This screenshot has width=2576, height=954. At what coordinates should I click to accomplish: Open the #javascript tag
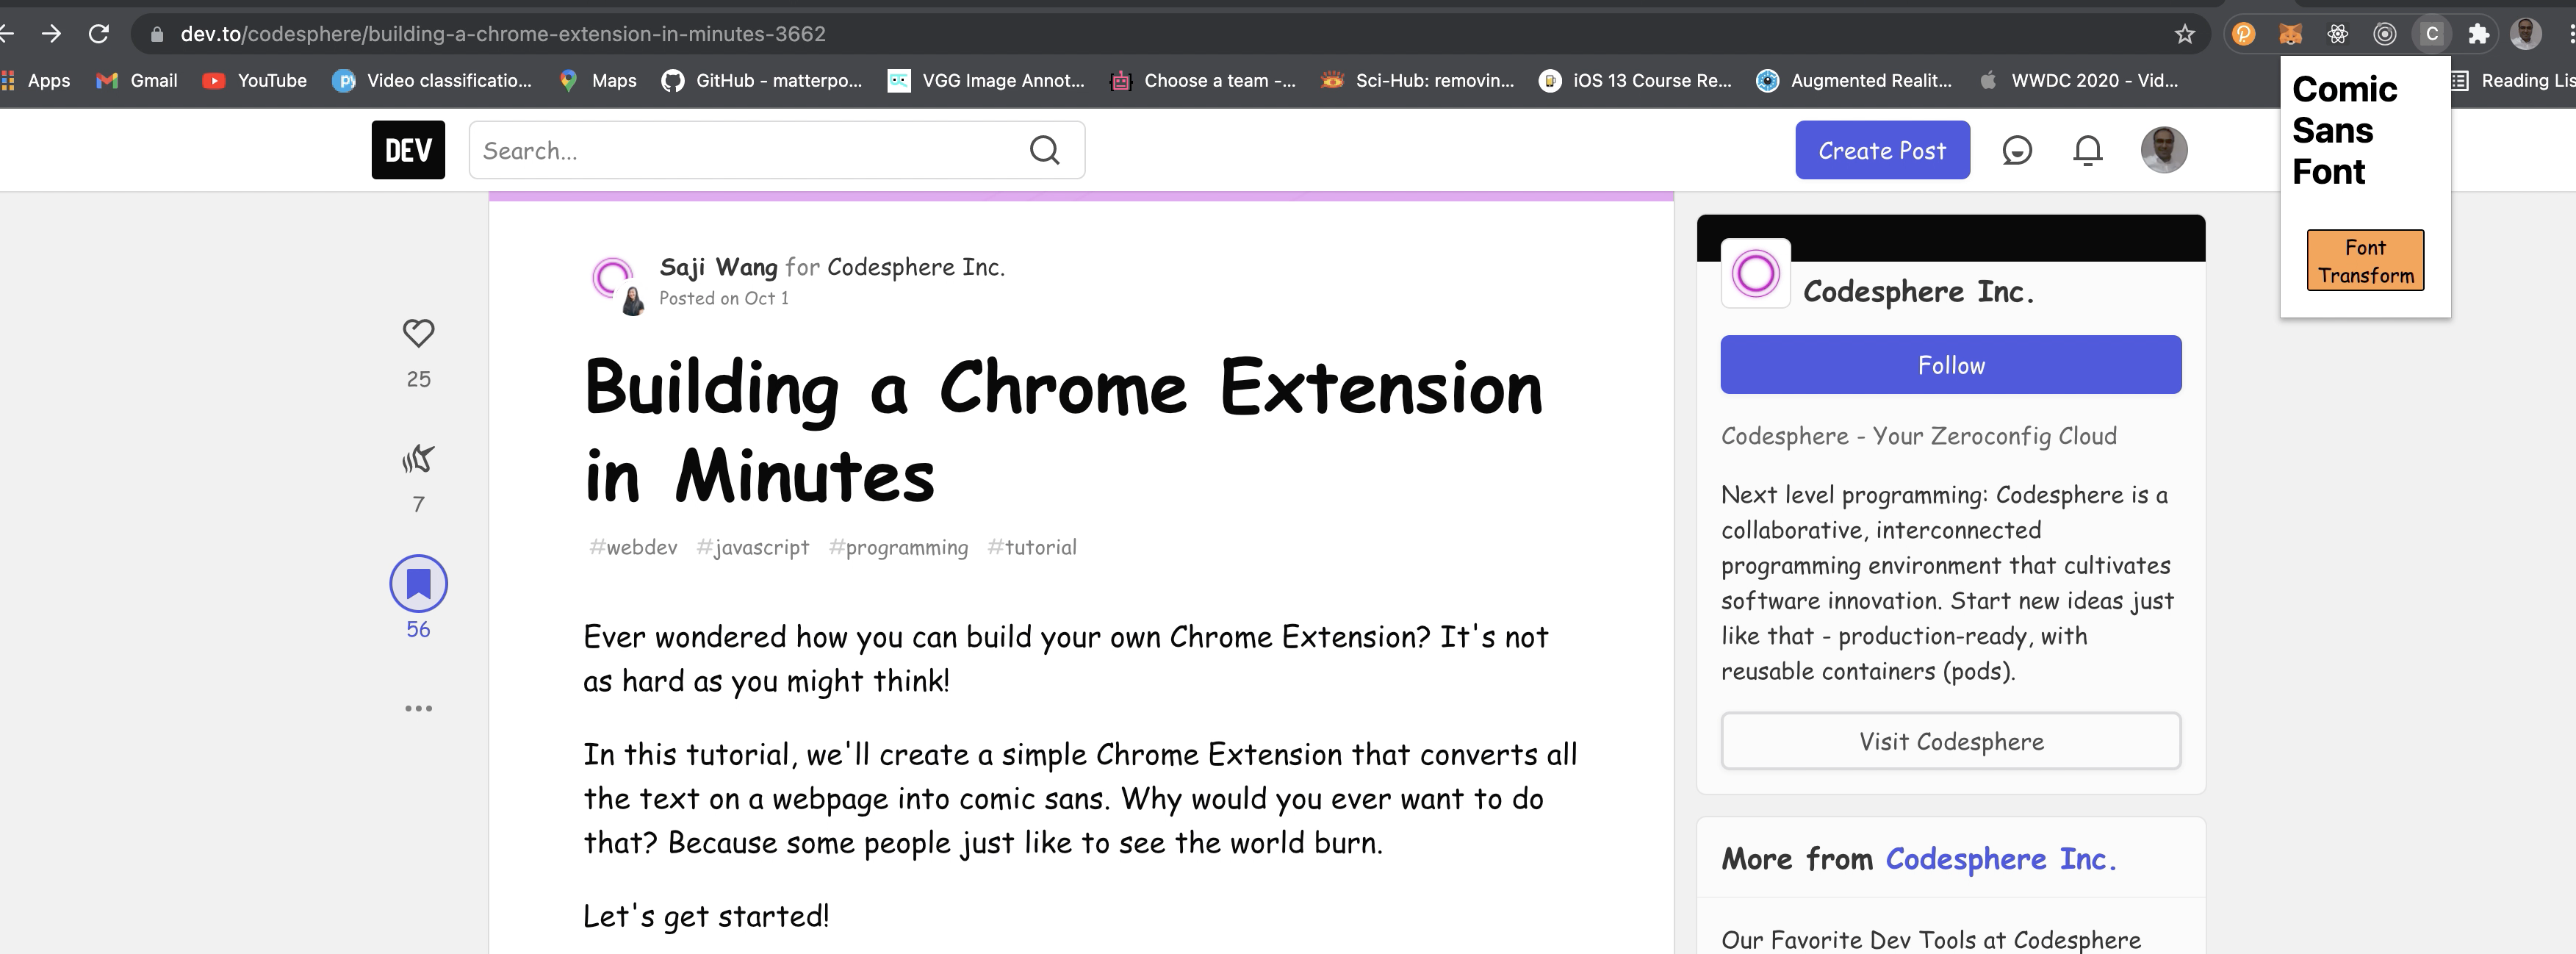[752, 547]
